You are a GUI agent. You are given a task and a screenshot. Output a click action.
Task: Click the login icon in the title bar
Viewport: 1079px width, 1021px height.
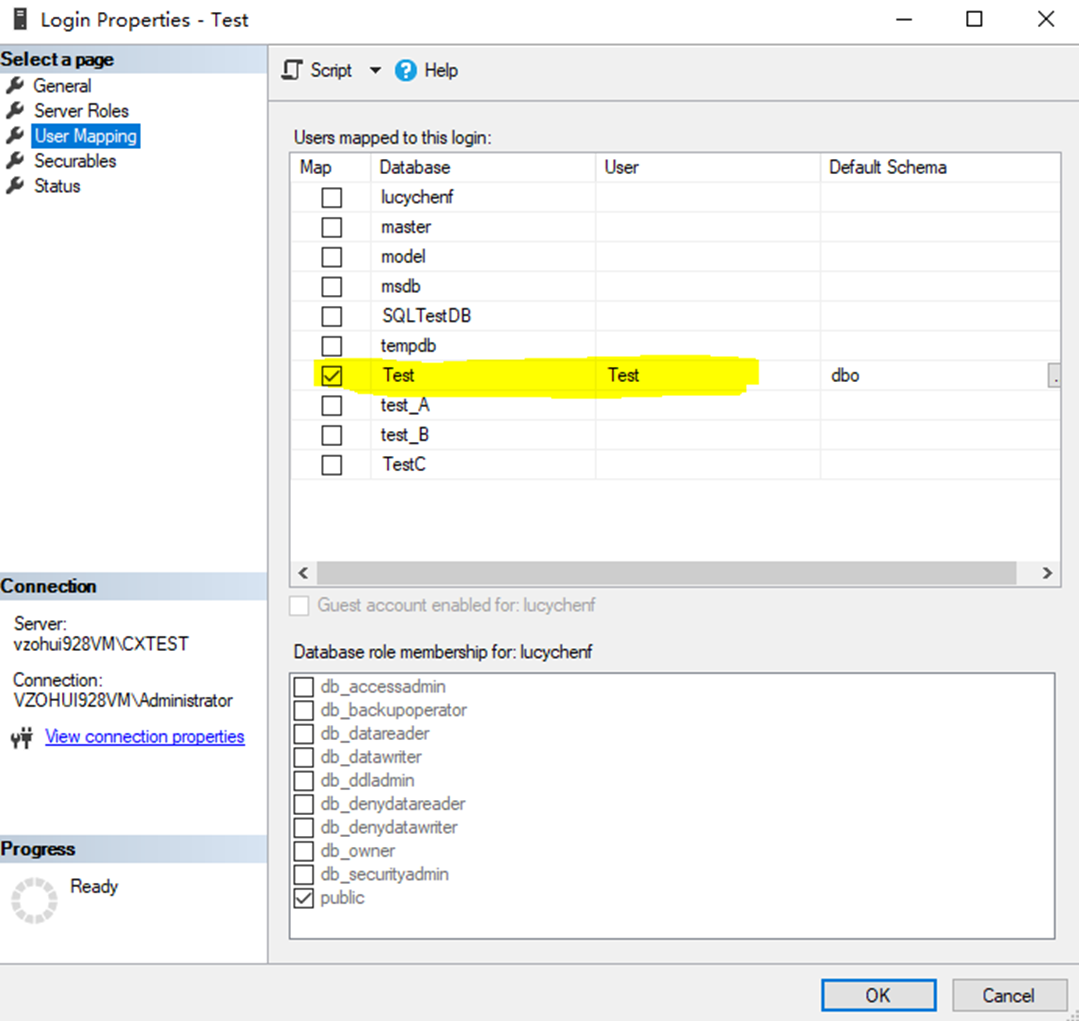(21, 19)
